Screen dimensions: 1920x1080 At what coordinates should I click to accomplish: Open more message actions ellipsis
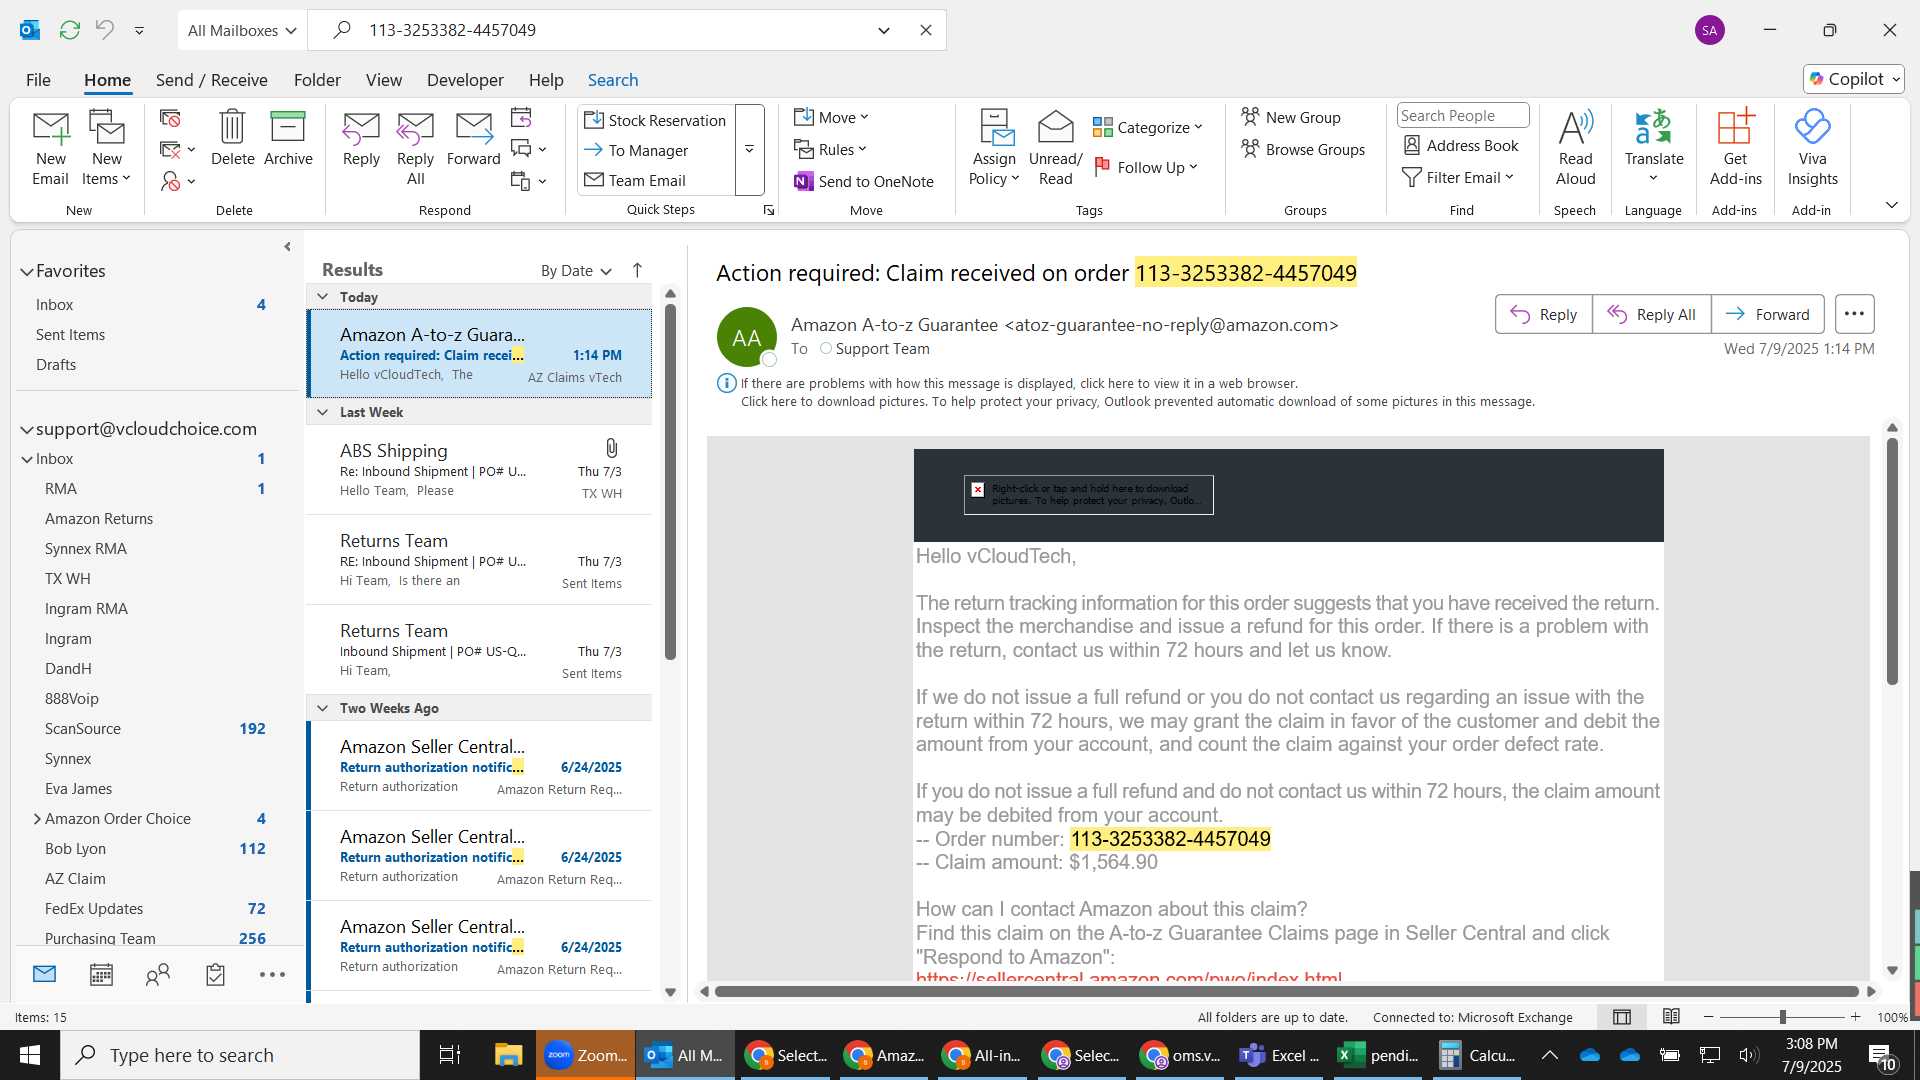pos(1854,314)
